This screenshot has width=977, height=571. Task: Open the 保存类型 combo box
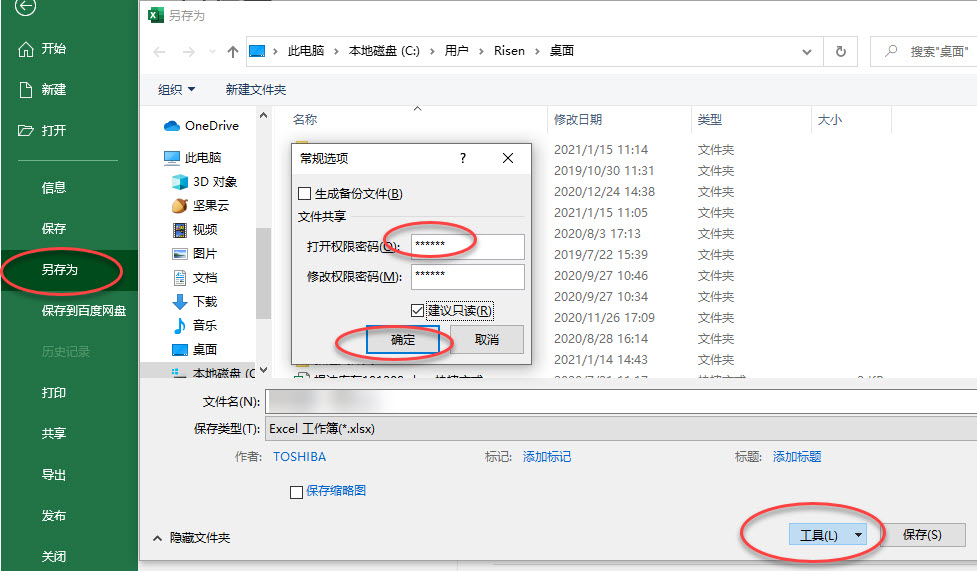tap(620, 428)
